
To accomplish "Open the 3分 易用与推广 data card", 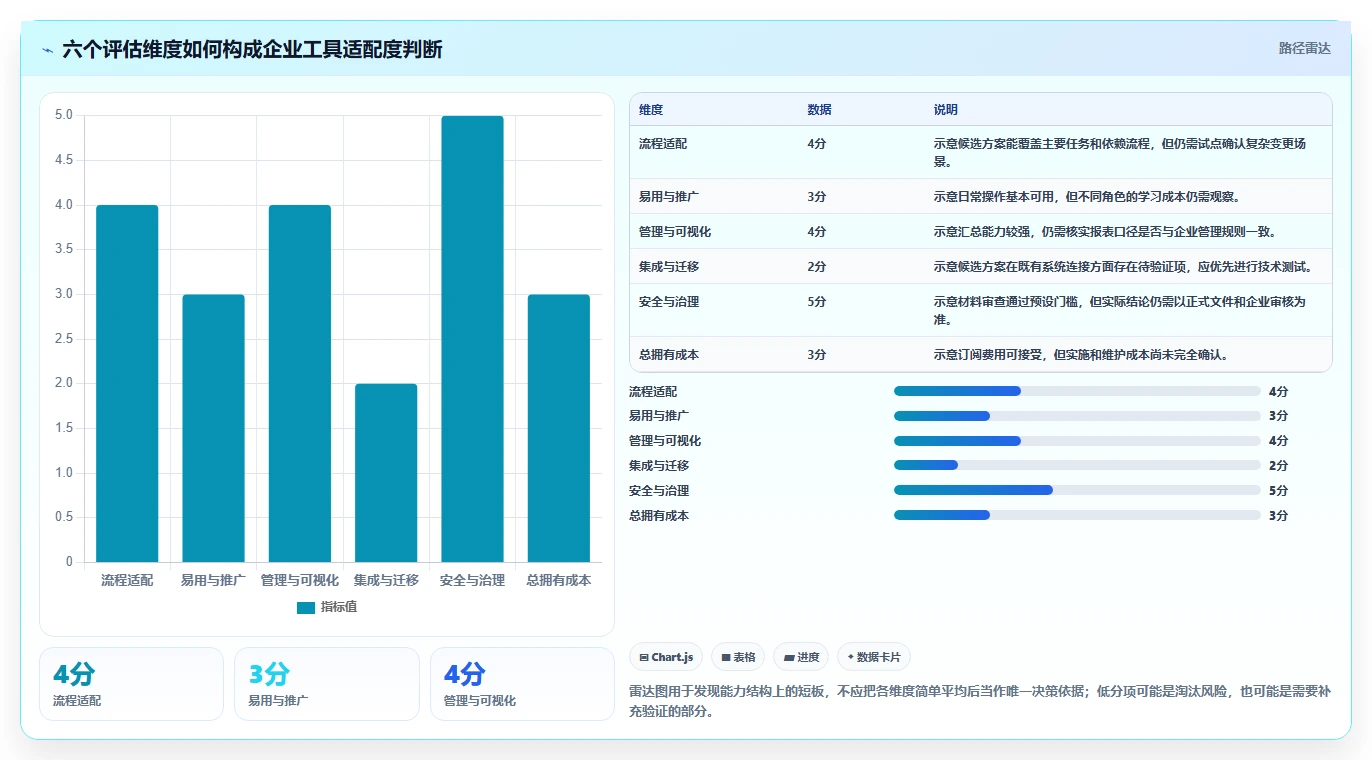I will pos(327,684).
